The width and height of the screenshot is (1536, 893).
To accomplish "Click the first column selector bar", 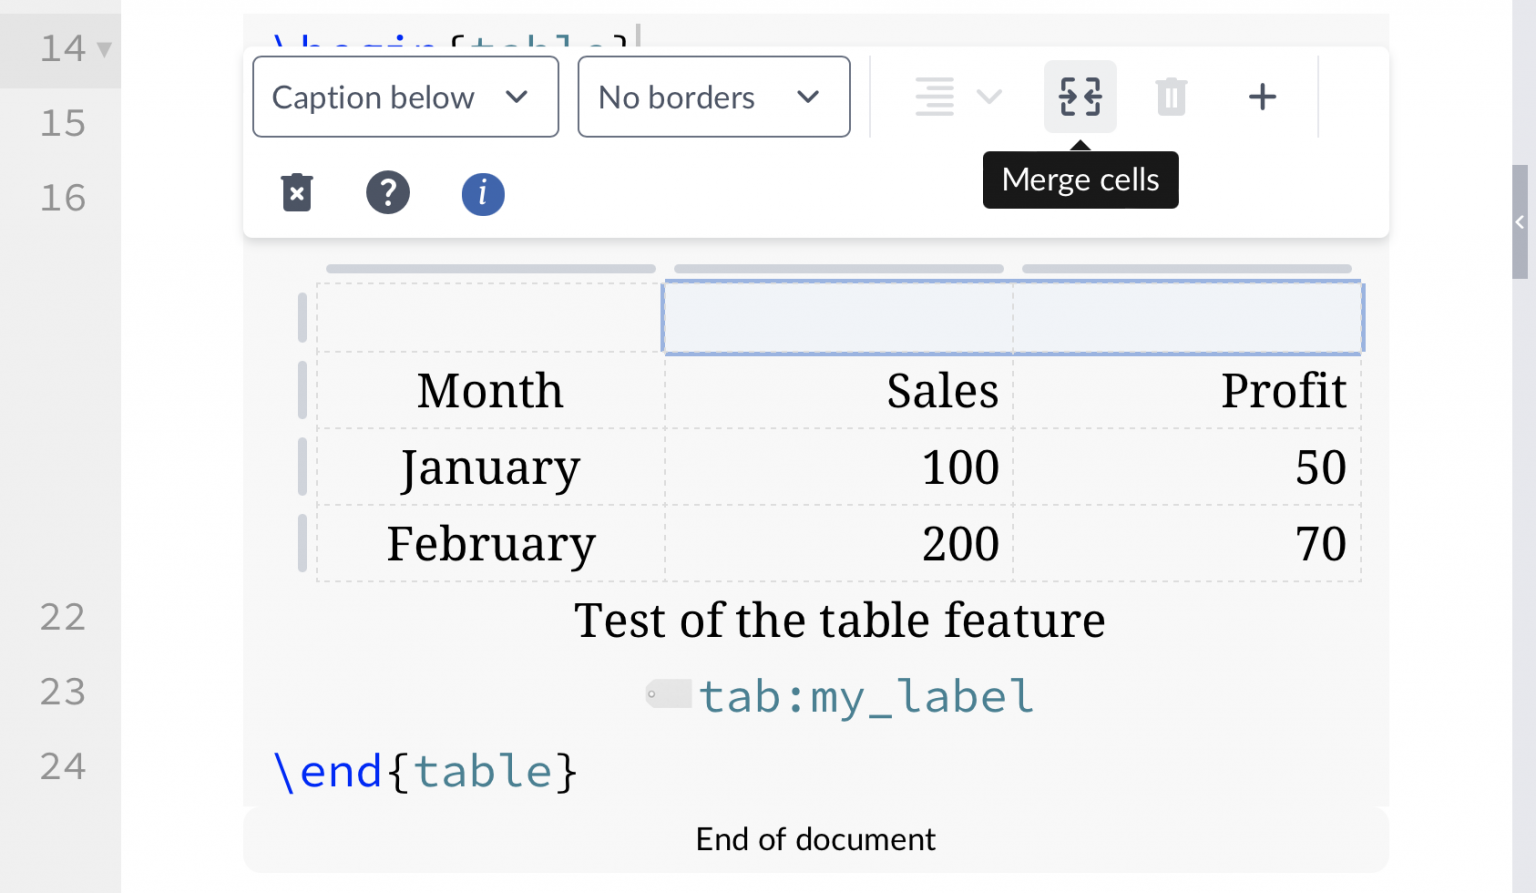I will [490, 268].
